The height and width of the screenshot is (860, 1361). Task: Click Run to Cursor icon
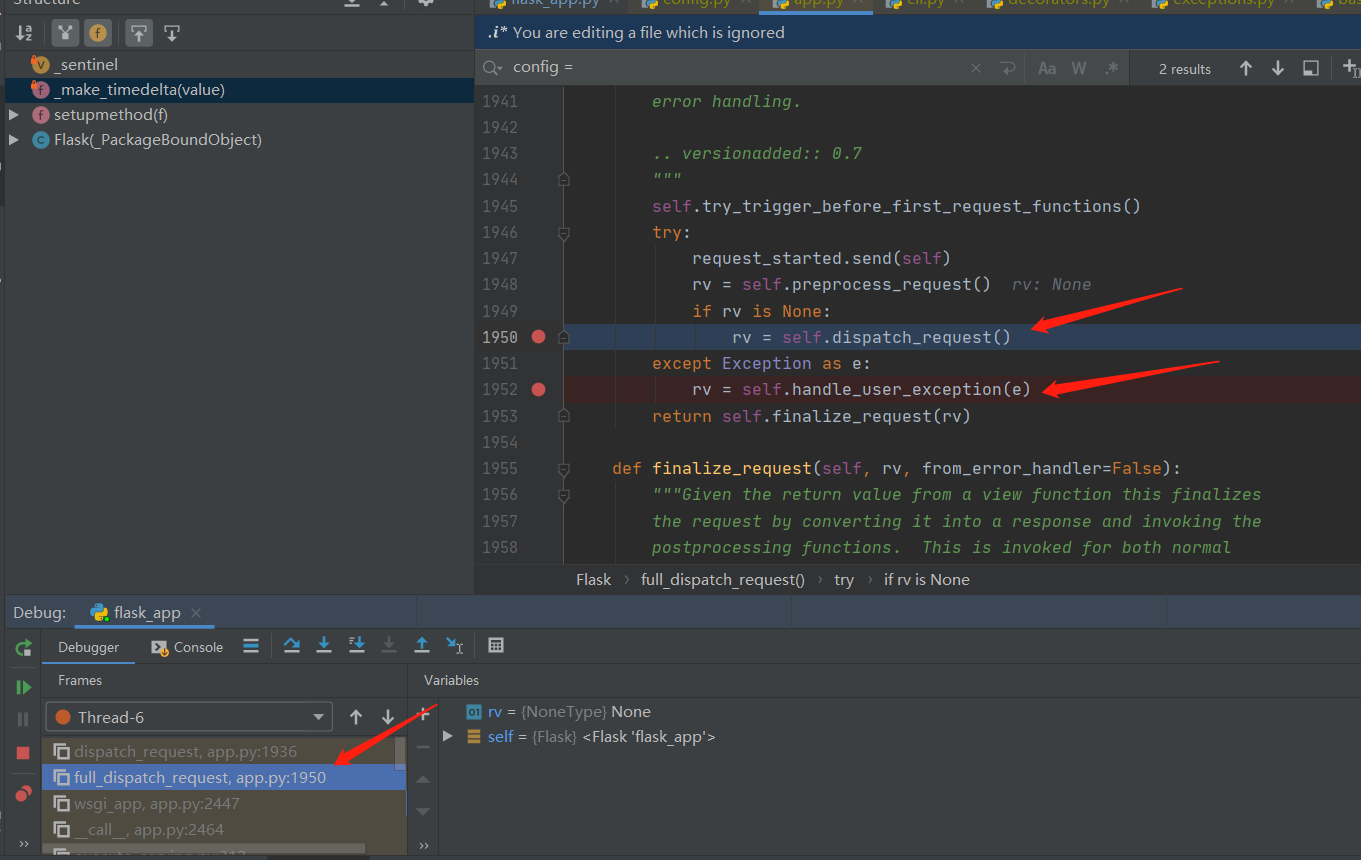(455, 646)
